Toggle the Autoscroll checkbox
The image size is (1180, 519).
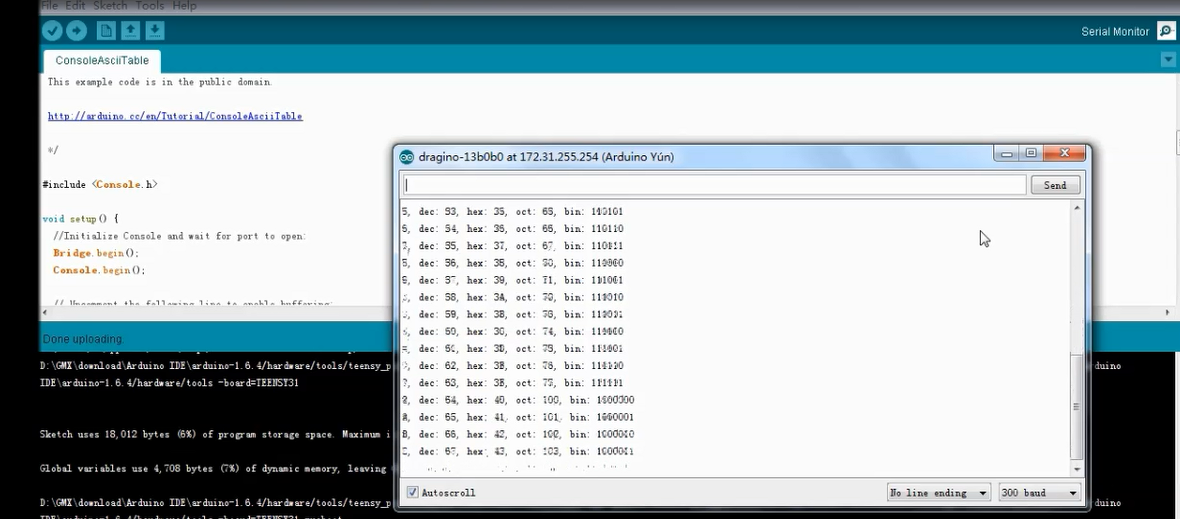[412, 493]
